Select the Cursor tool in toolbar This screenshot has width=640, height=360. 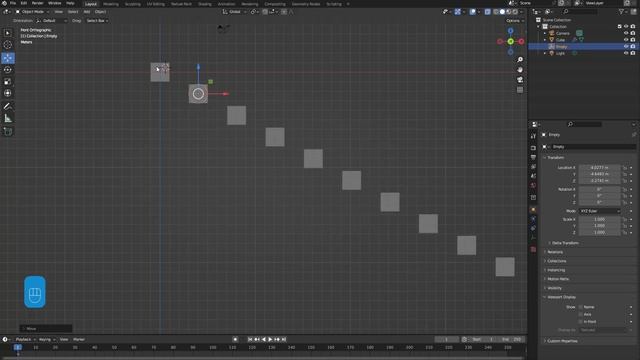coord(8,45)
